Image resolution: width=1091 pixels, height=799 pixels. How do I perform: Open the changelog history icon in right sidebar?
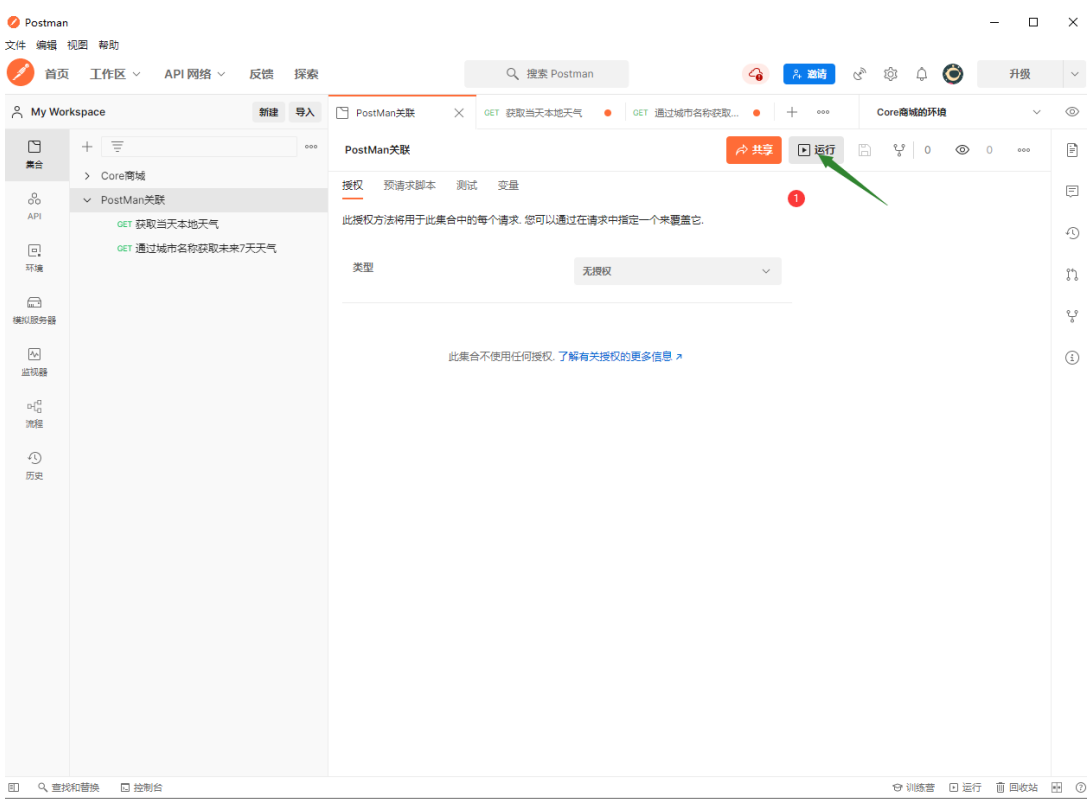coord(1072,233)
